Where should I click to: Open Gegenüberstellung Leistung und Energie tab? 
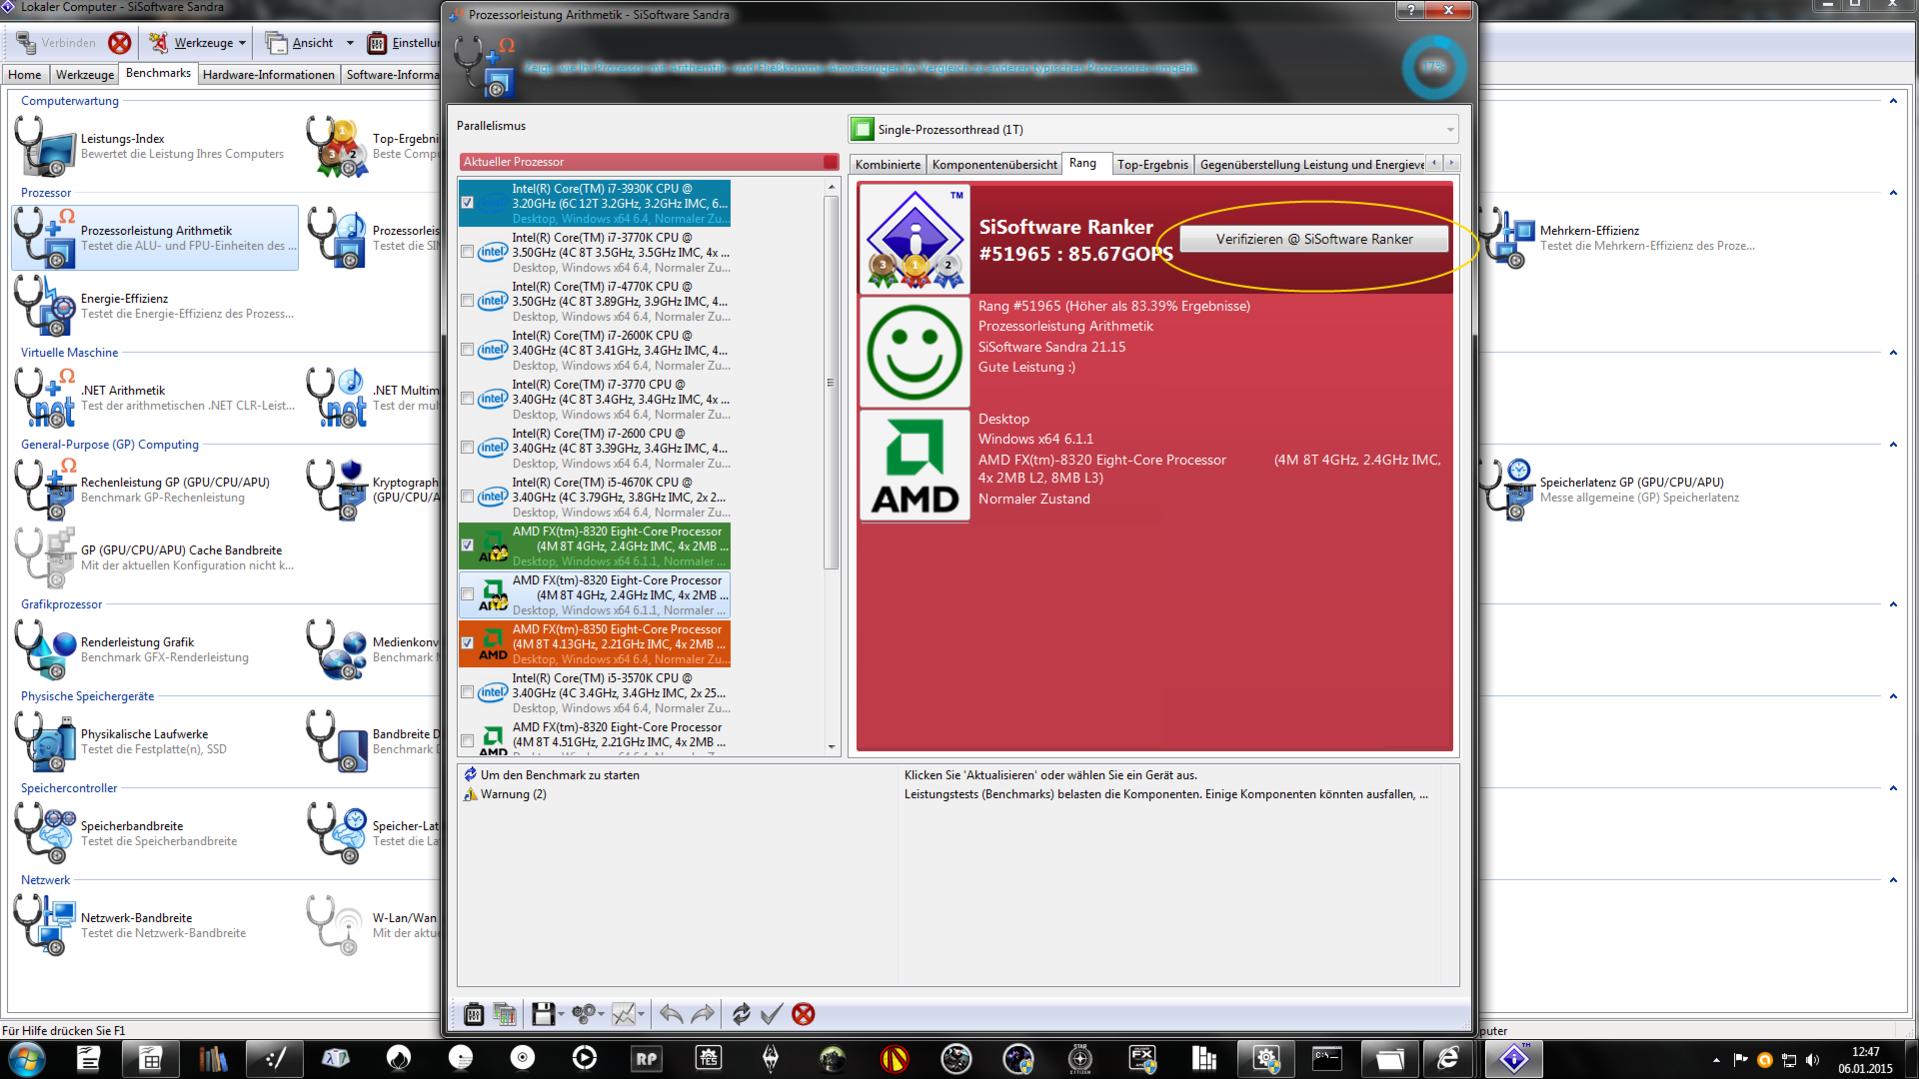[1311, 165]
